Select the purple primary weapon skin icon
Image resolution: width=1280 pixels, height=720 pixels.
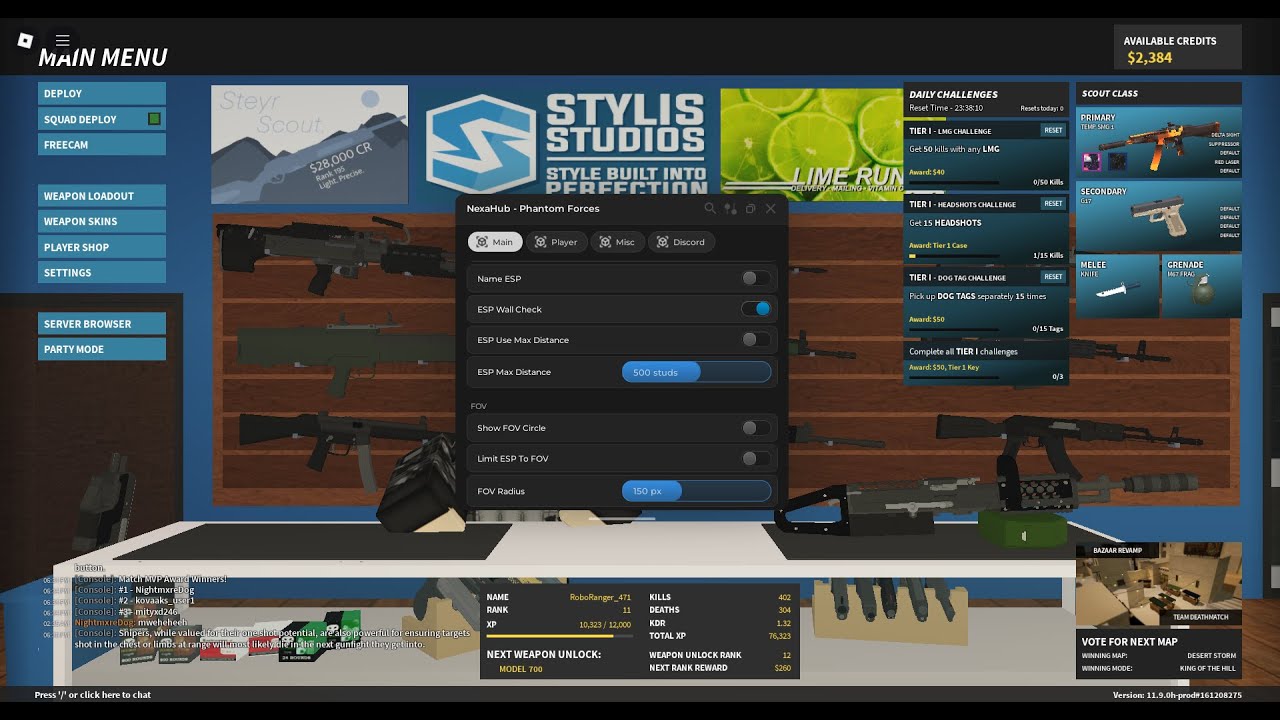click(x=1092, y=161)
